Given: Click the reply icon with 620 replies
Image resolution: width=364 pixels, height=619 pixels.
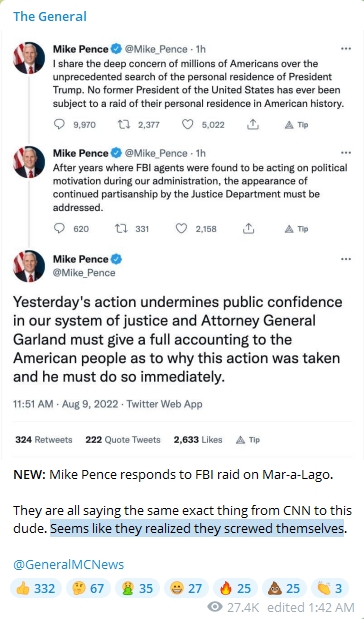Looking at the screenshot, I should pyautogui.click(x=59, y=229).
